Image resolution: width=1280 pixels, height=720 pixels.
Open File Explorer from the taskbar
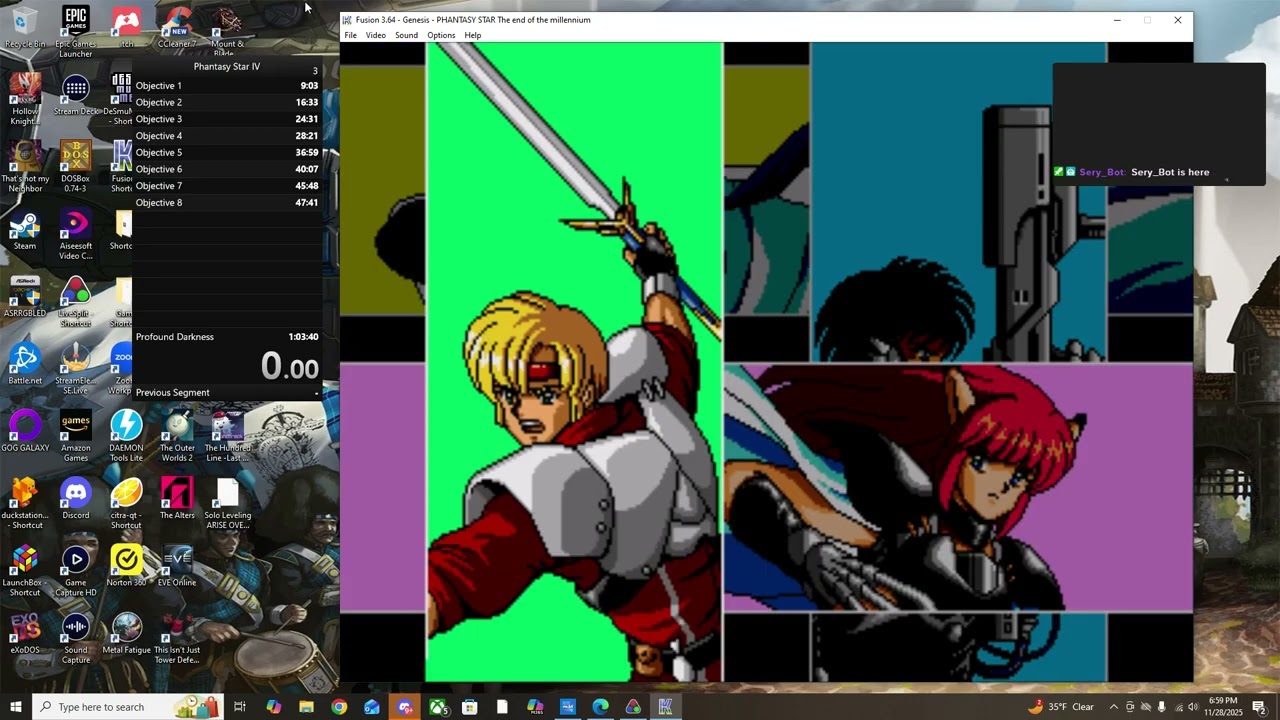click(x=306, y=707)
